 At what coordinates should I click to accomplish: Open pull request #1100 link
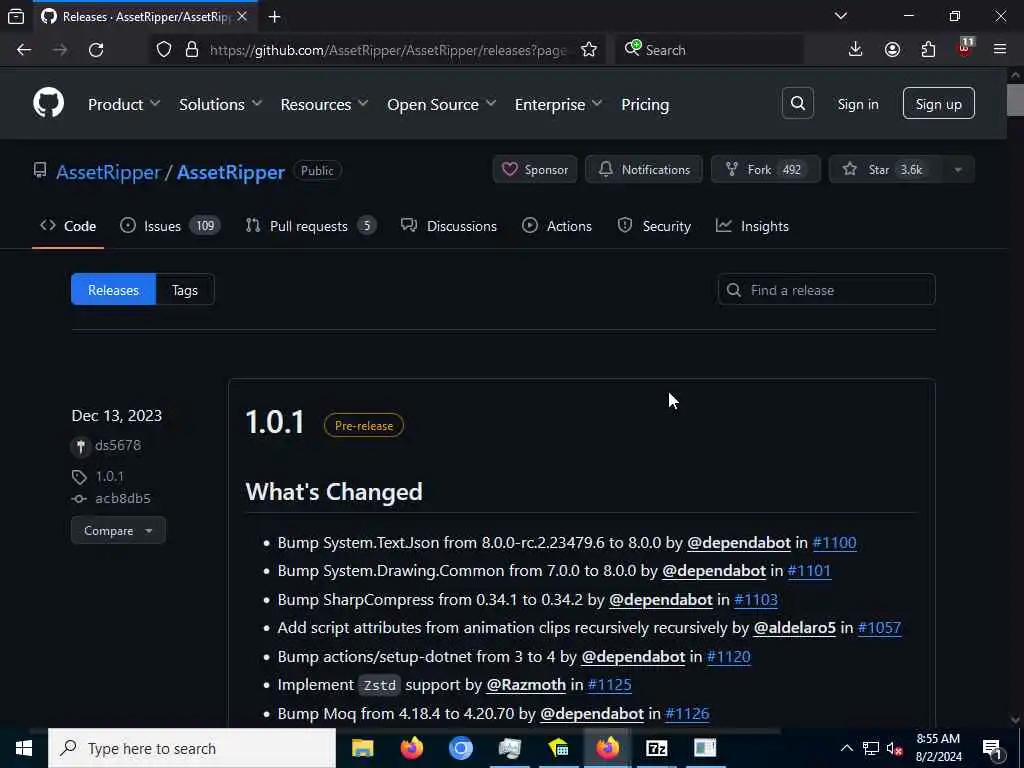click(x=834, y=543)
